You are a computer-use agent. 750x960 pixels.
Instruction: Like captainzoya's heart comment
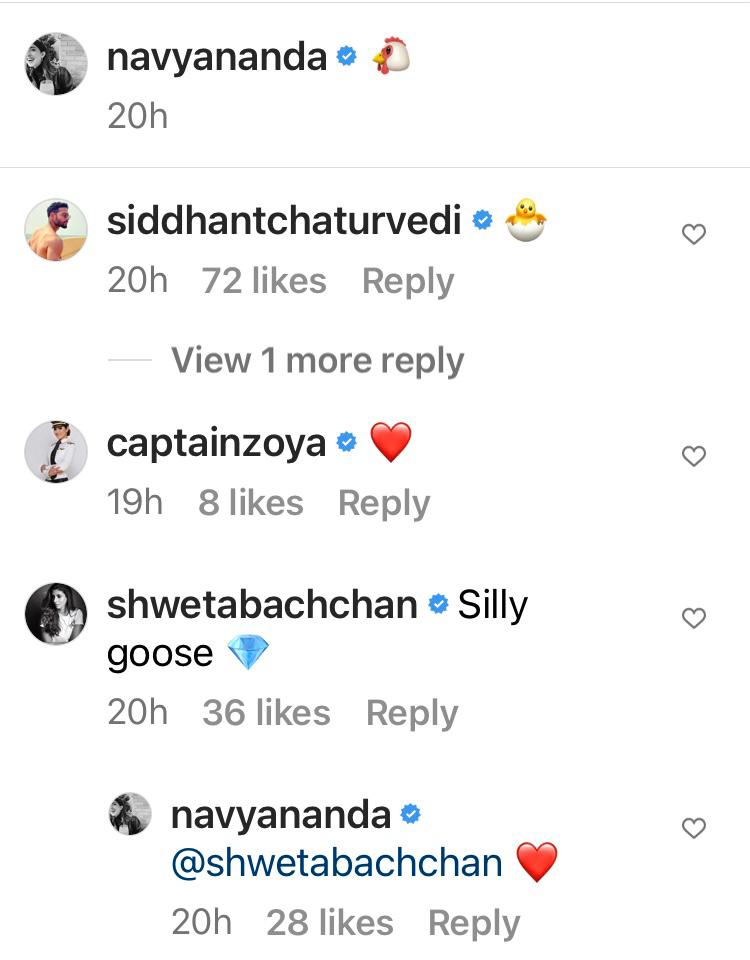pyautogui.click(x=693, y=456)
